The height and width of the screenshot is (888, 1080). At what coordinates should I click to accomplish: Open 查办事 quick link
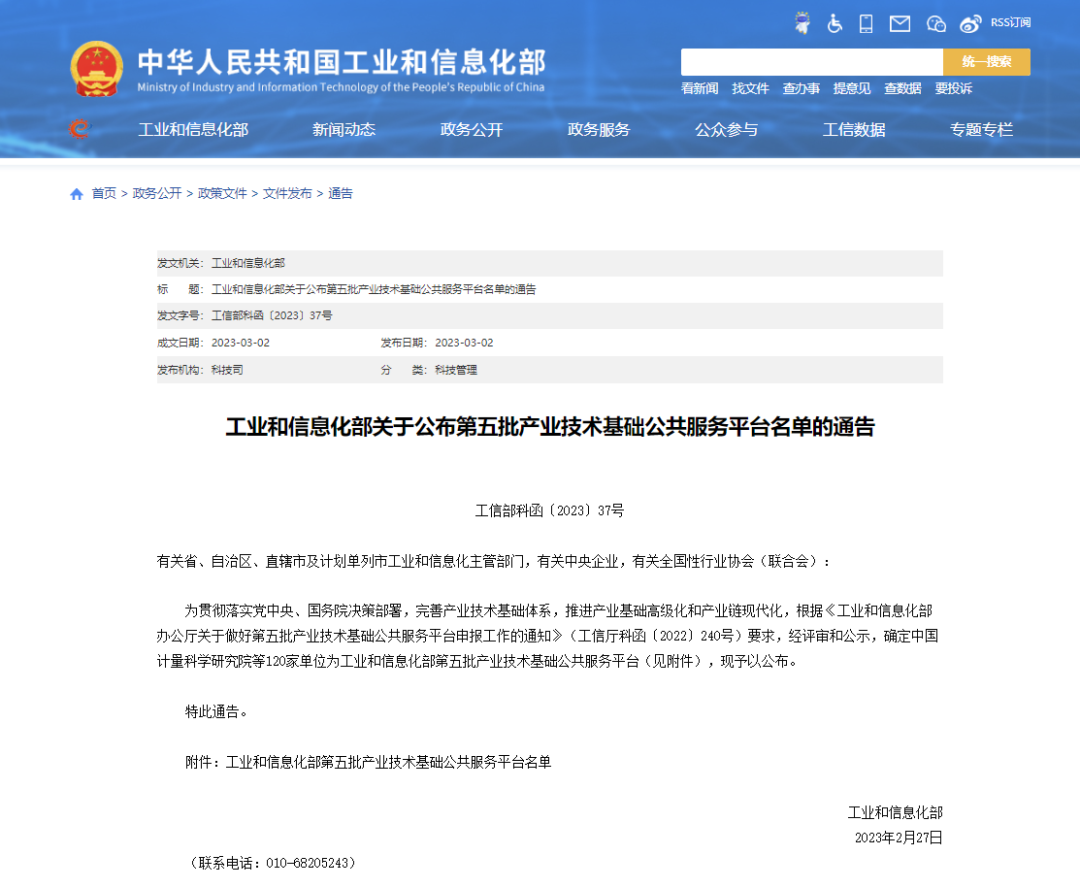point(801,88)
